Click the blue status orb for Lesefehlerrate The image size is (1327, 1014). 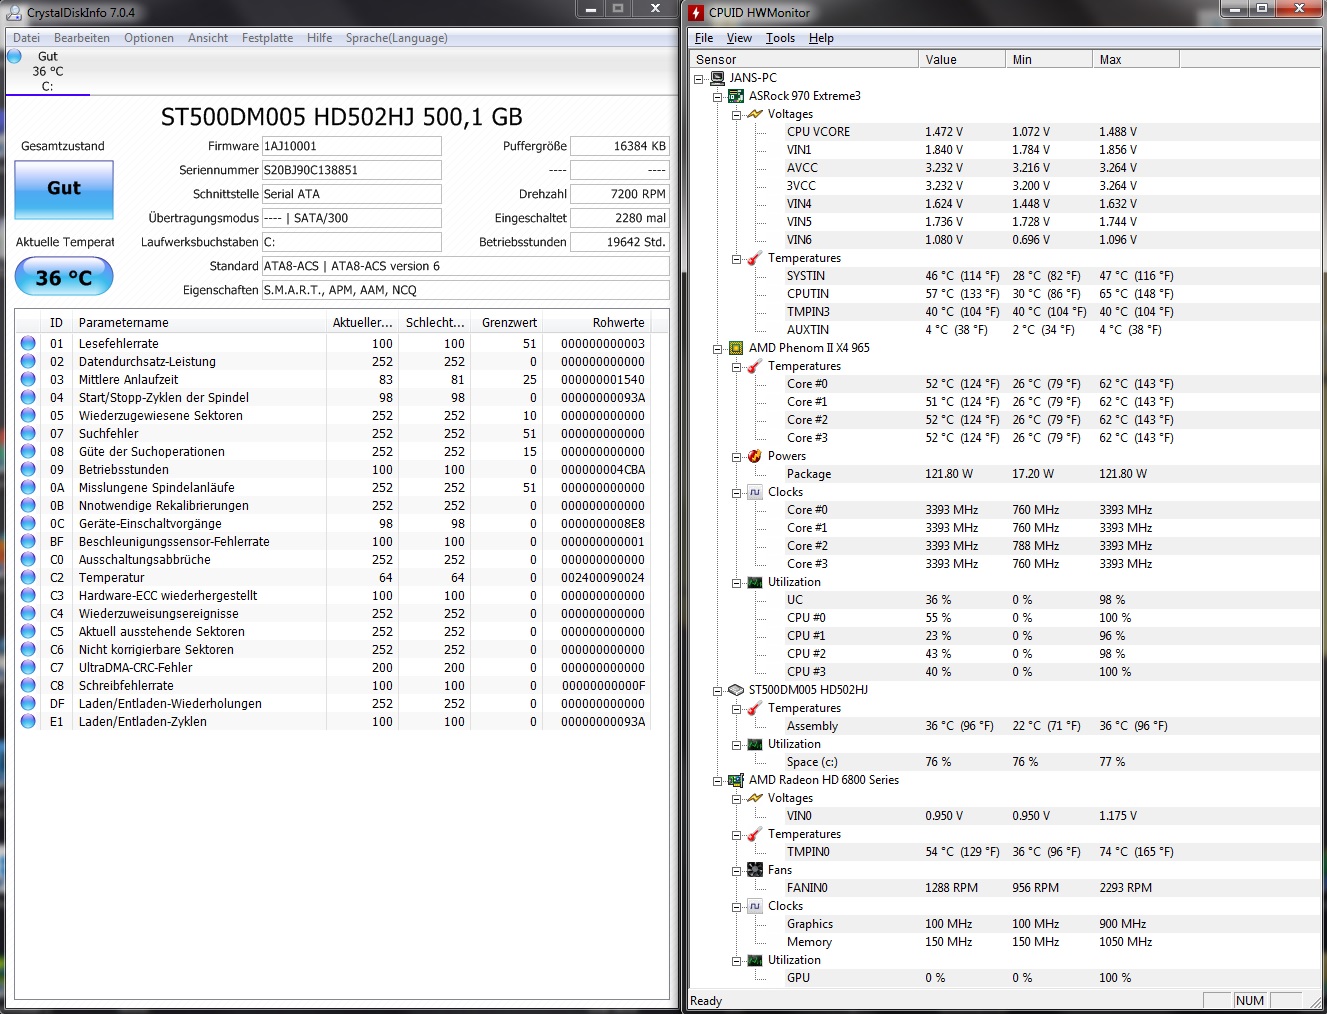click(x=28, y=343)
